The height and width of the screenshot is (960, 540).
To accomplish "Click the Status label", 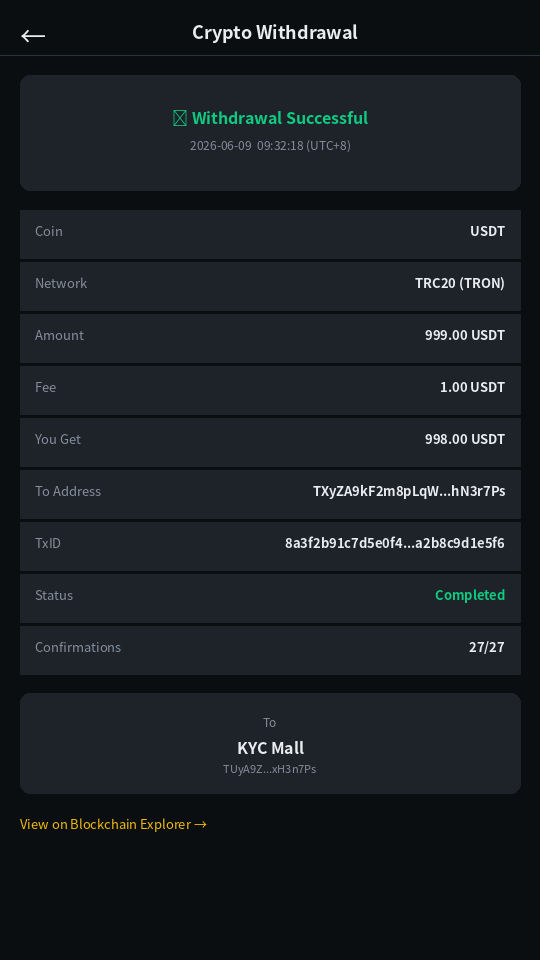I will coord(54,595).
